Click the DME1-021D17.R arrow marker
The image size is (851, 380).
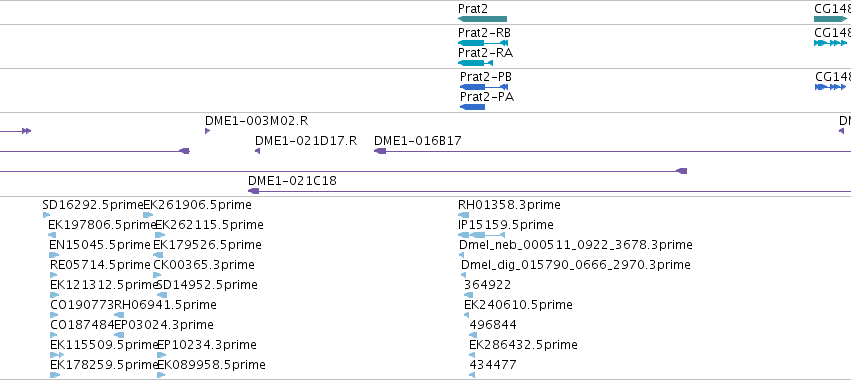pos(257,151)
